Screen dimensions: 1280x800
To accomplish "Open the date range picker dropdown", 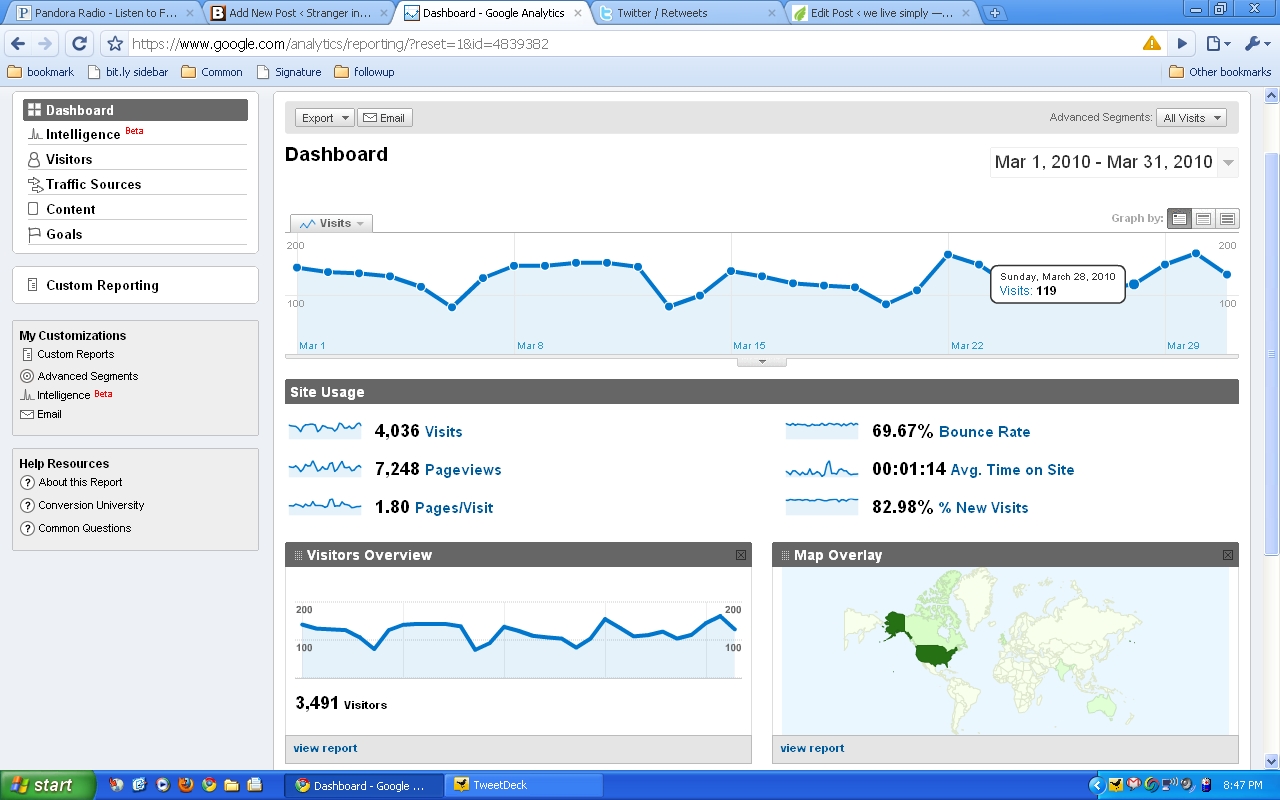I will tap(1229, 163).
